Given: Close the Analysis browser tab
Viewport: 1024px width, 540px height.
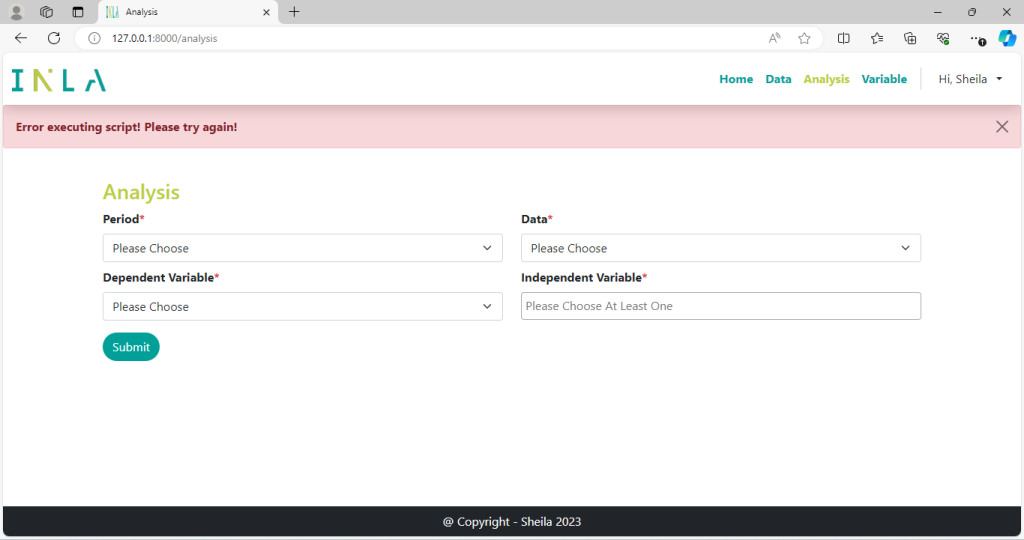Looking at the screenshot, I should tap(266, 12).
